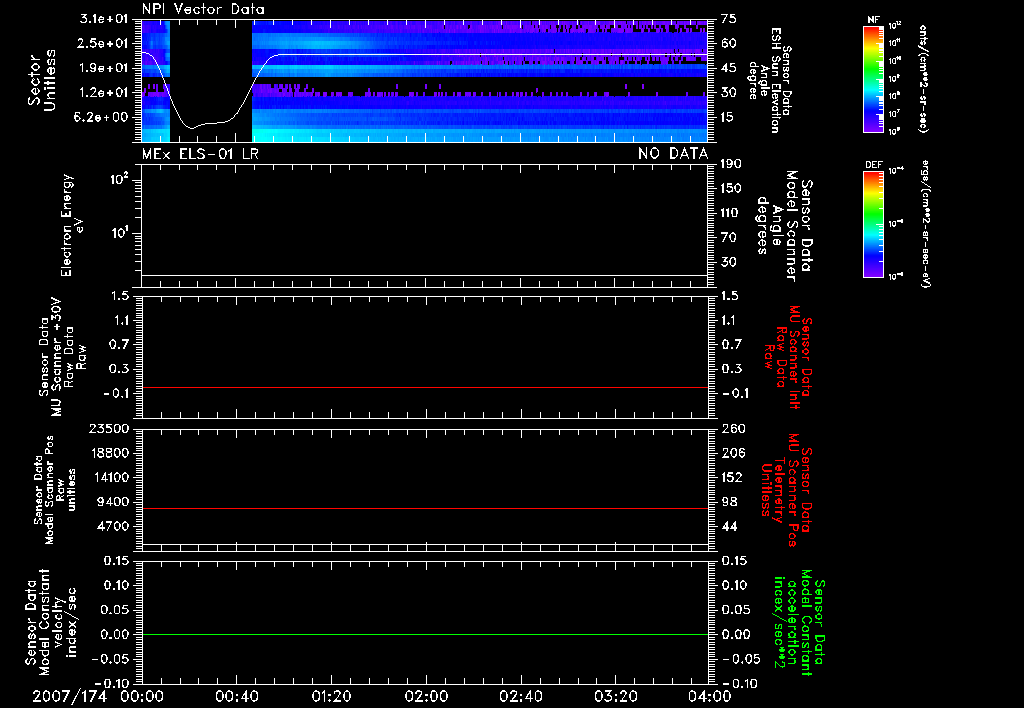Click the 152 telemetry tick value
The image size is (1024, 708).
click(733, 477)
